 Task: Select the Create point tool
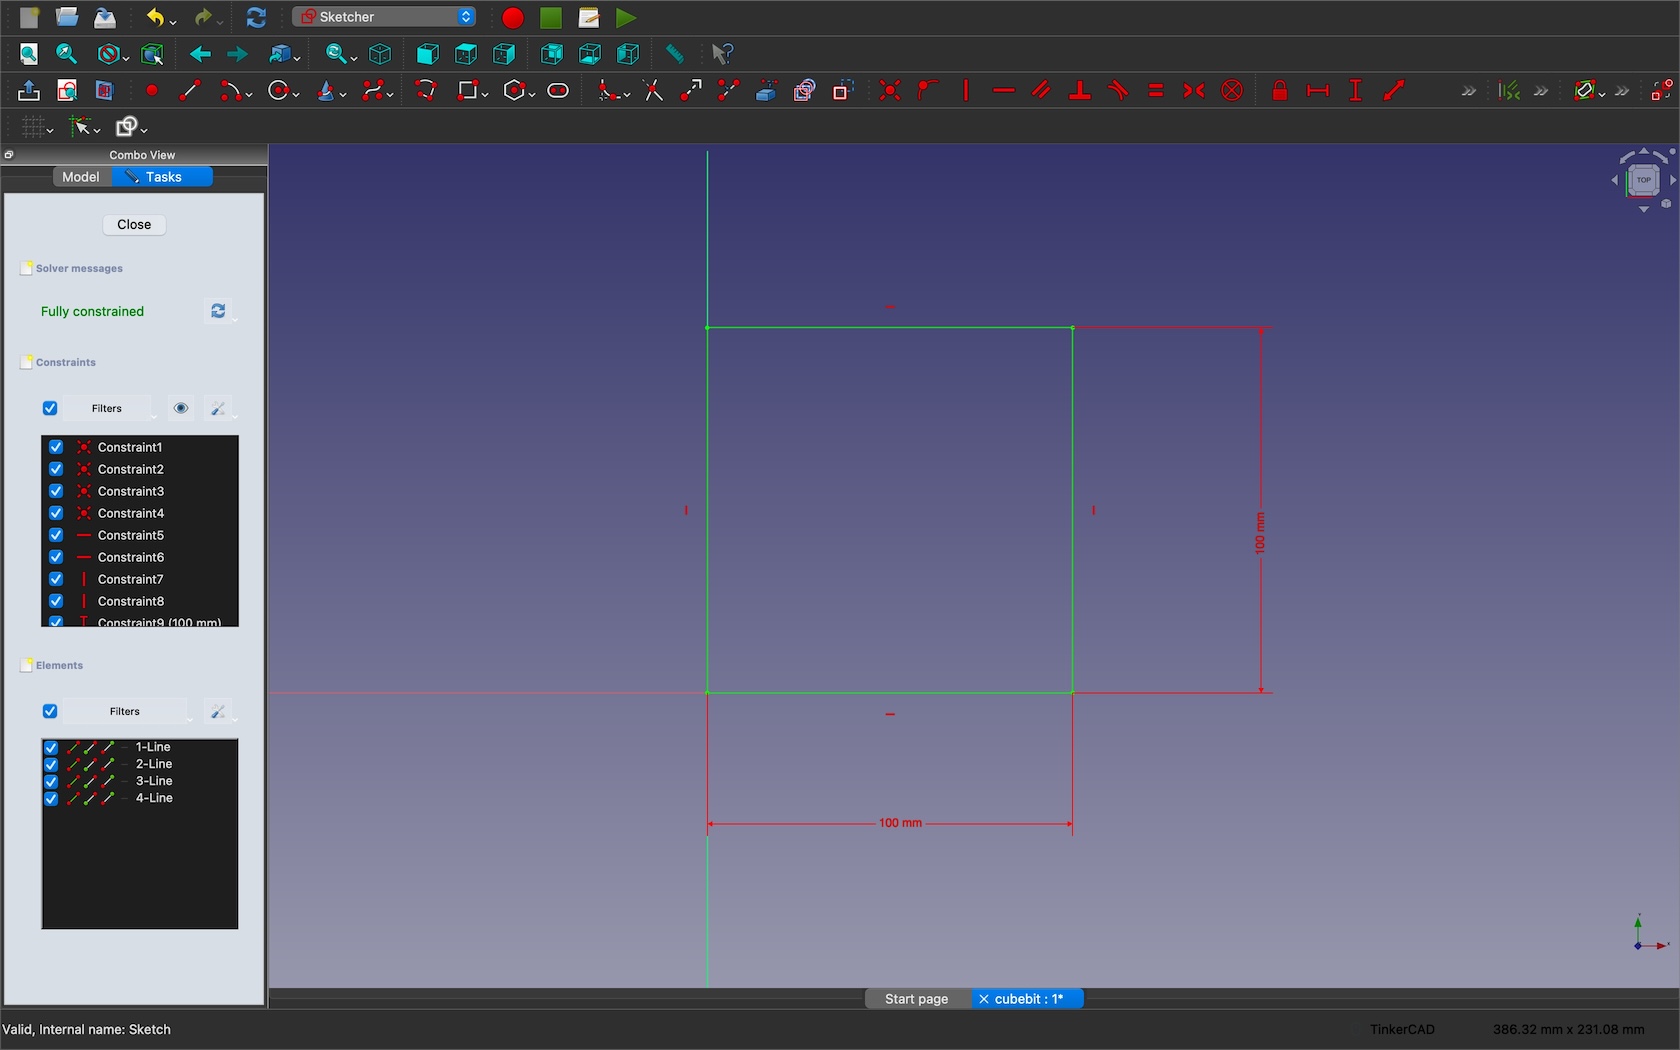click(152, 91)
